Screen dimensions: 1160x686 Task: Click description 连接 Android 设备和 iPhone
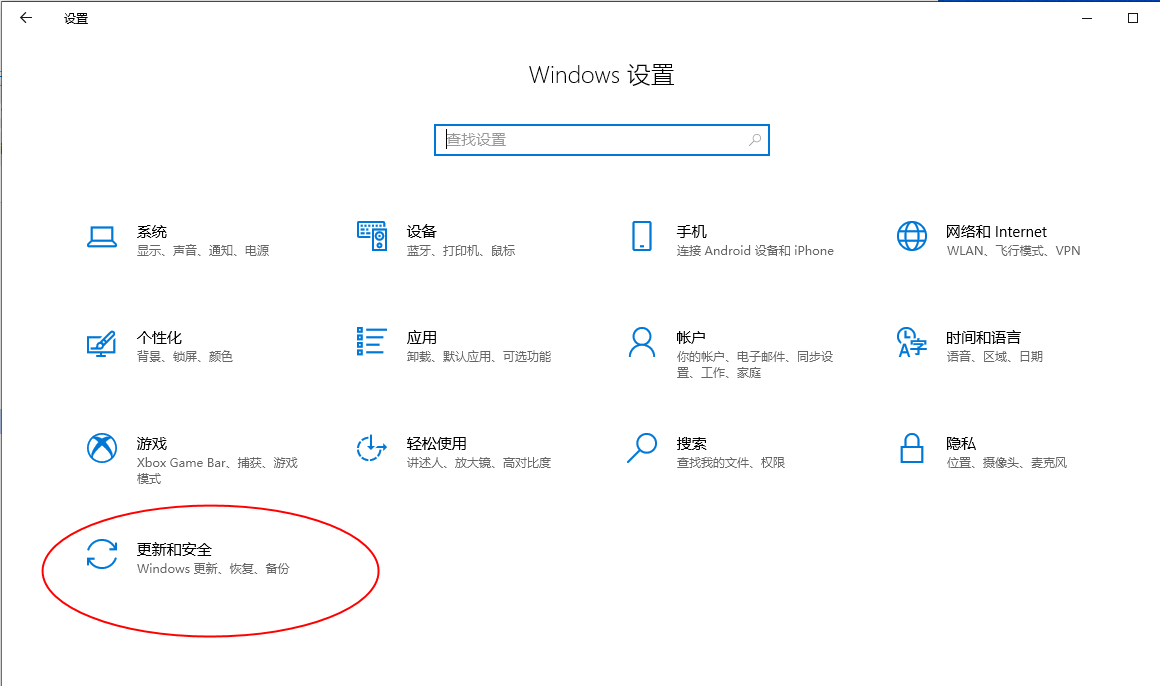(755, 251)
